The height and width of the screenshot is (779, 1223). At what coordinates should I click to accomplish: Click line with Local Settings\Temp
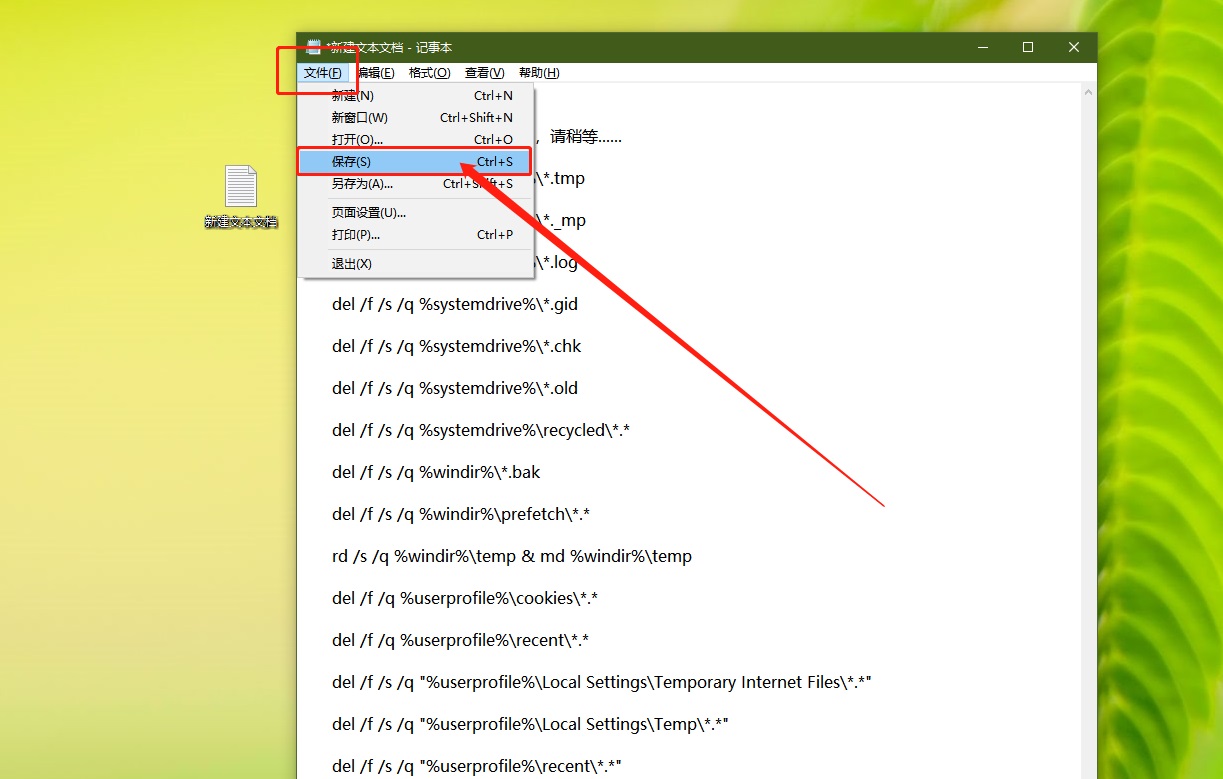530,724
